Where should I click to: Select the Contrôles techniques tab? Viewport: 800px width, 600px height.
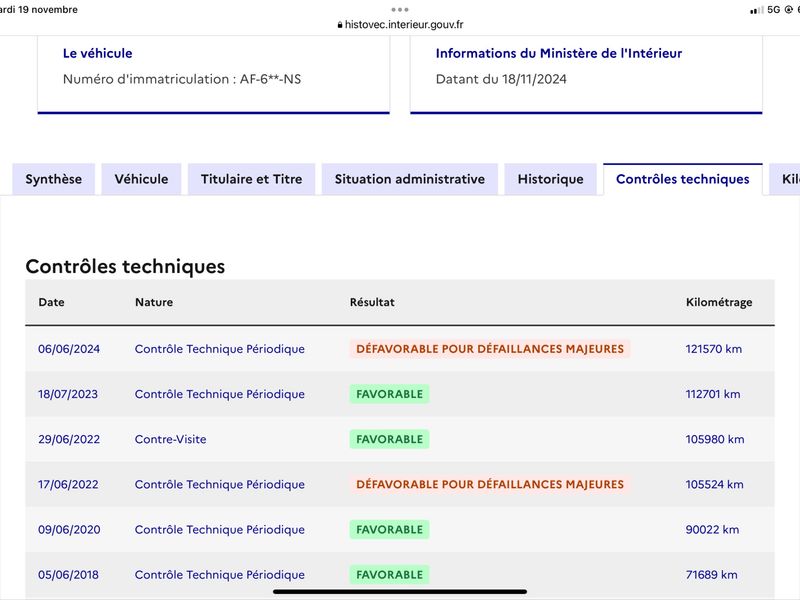(683, 179)
